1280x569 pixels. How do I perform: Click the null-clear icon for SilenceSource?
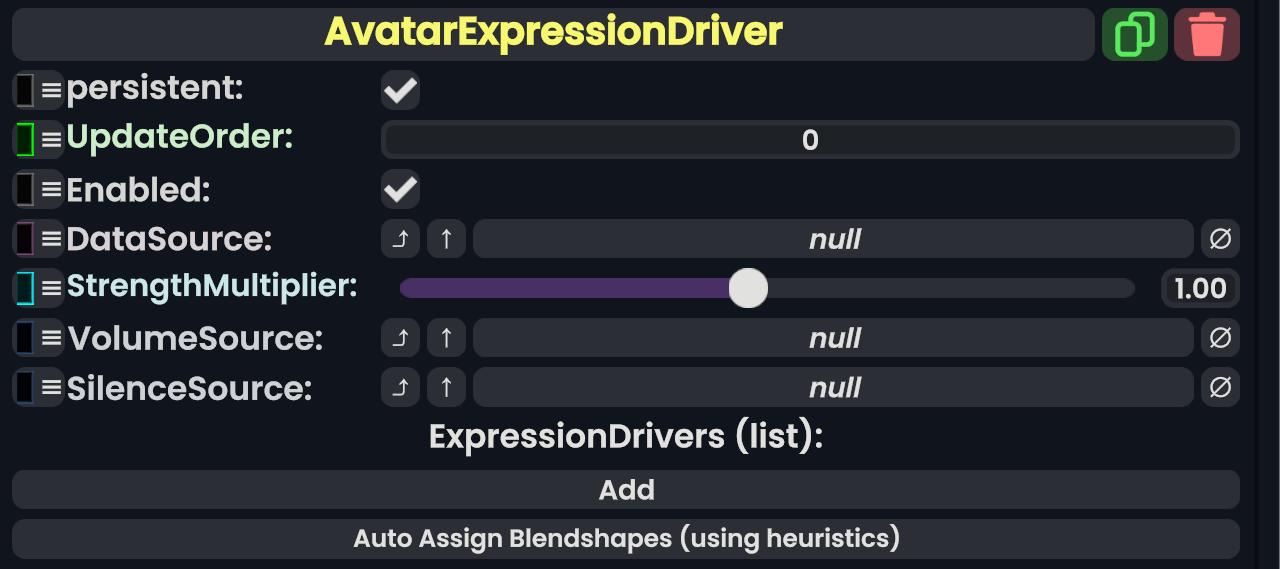tap(1220, 387)
